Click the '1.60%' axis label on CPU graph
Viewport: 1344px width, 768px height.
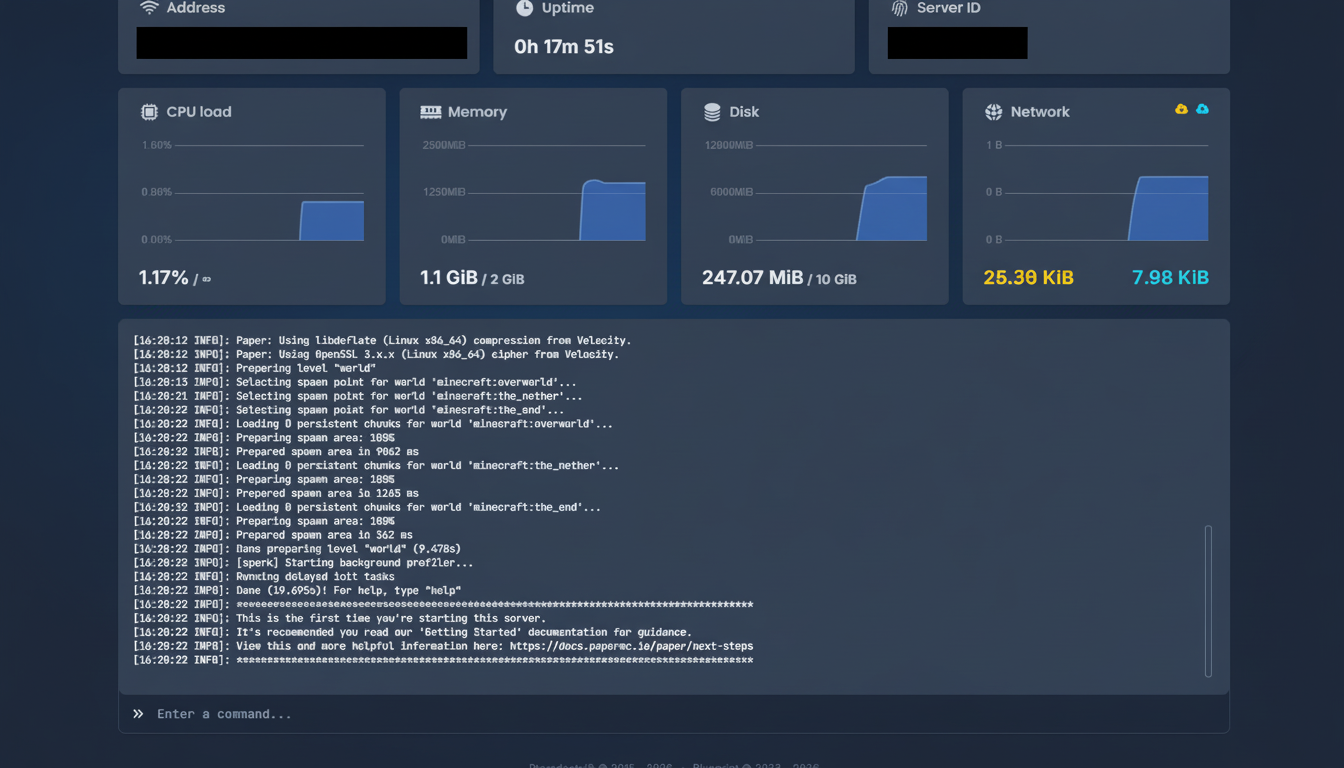(157, 146)
